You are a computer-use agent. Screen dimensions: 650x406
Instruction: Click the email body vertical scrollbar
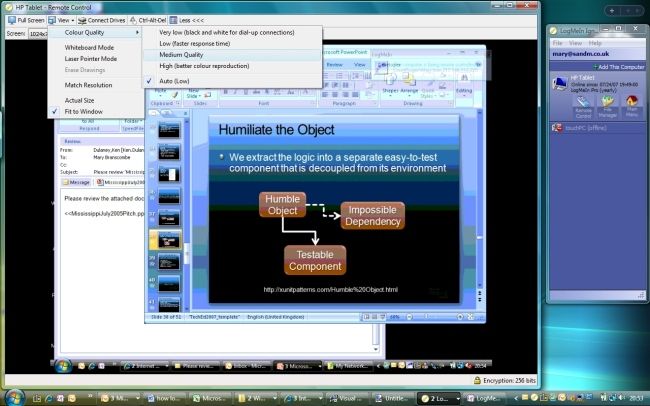376,336
